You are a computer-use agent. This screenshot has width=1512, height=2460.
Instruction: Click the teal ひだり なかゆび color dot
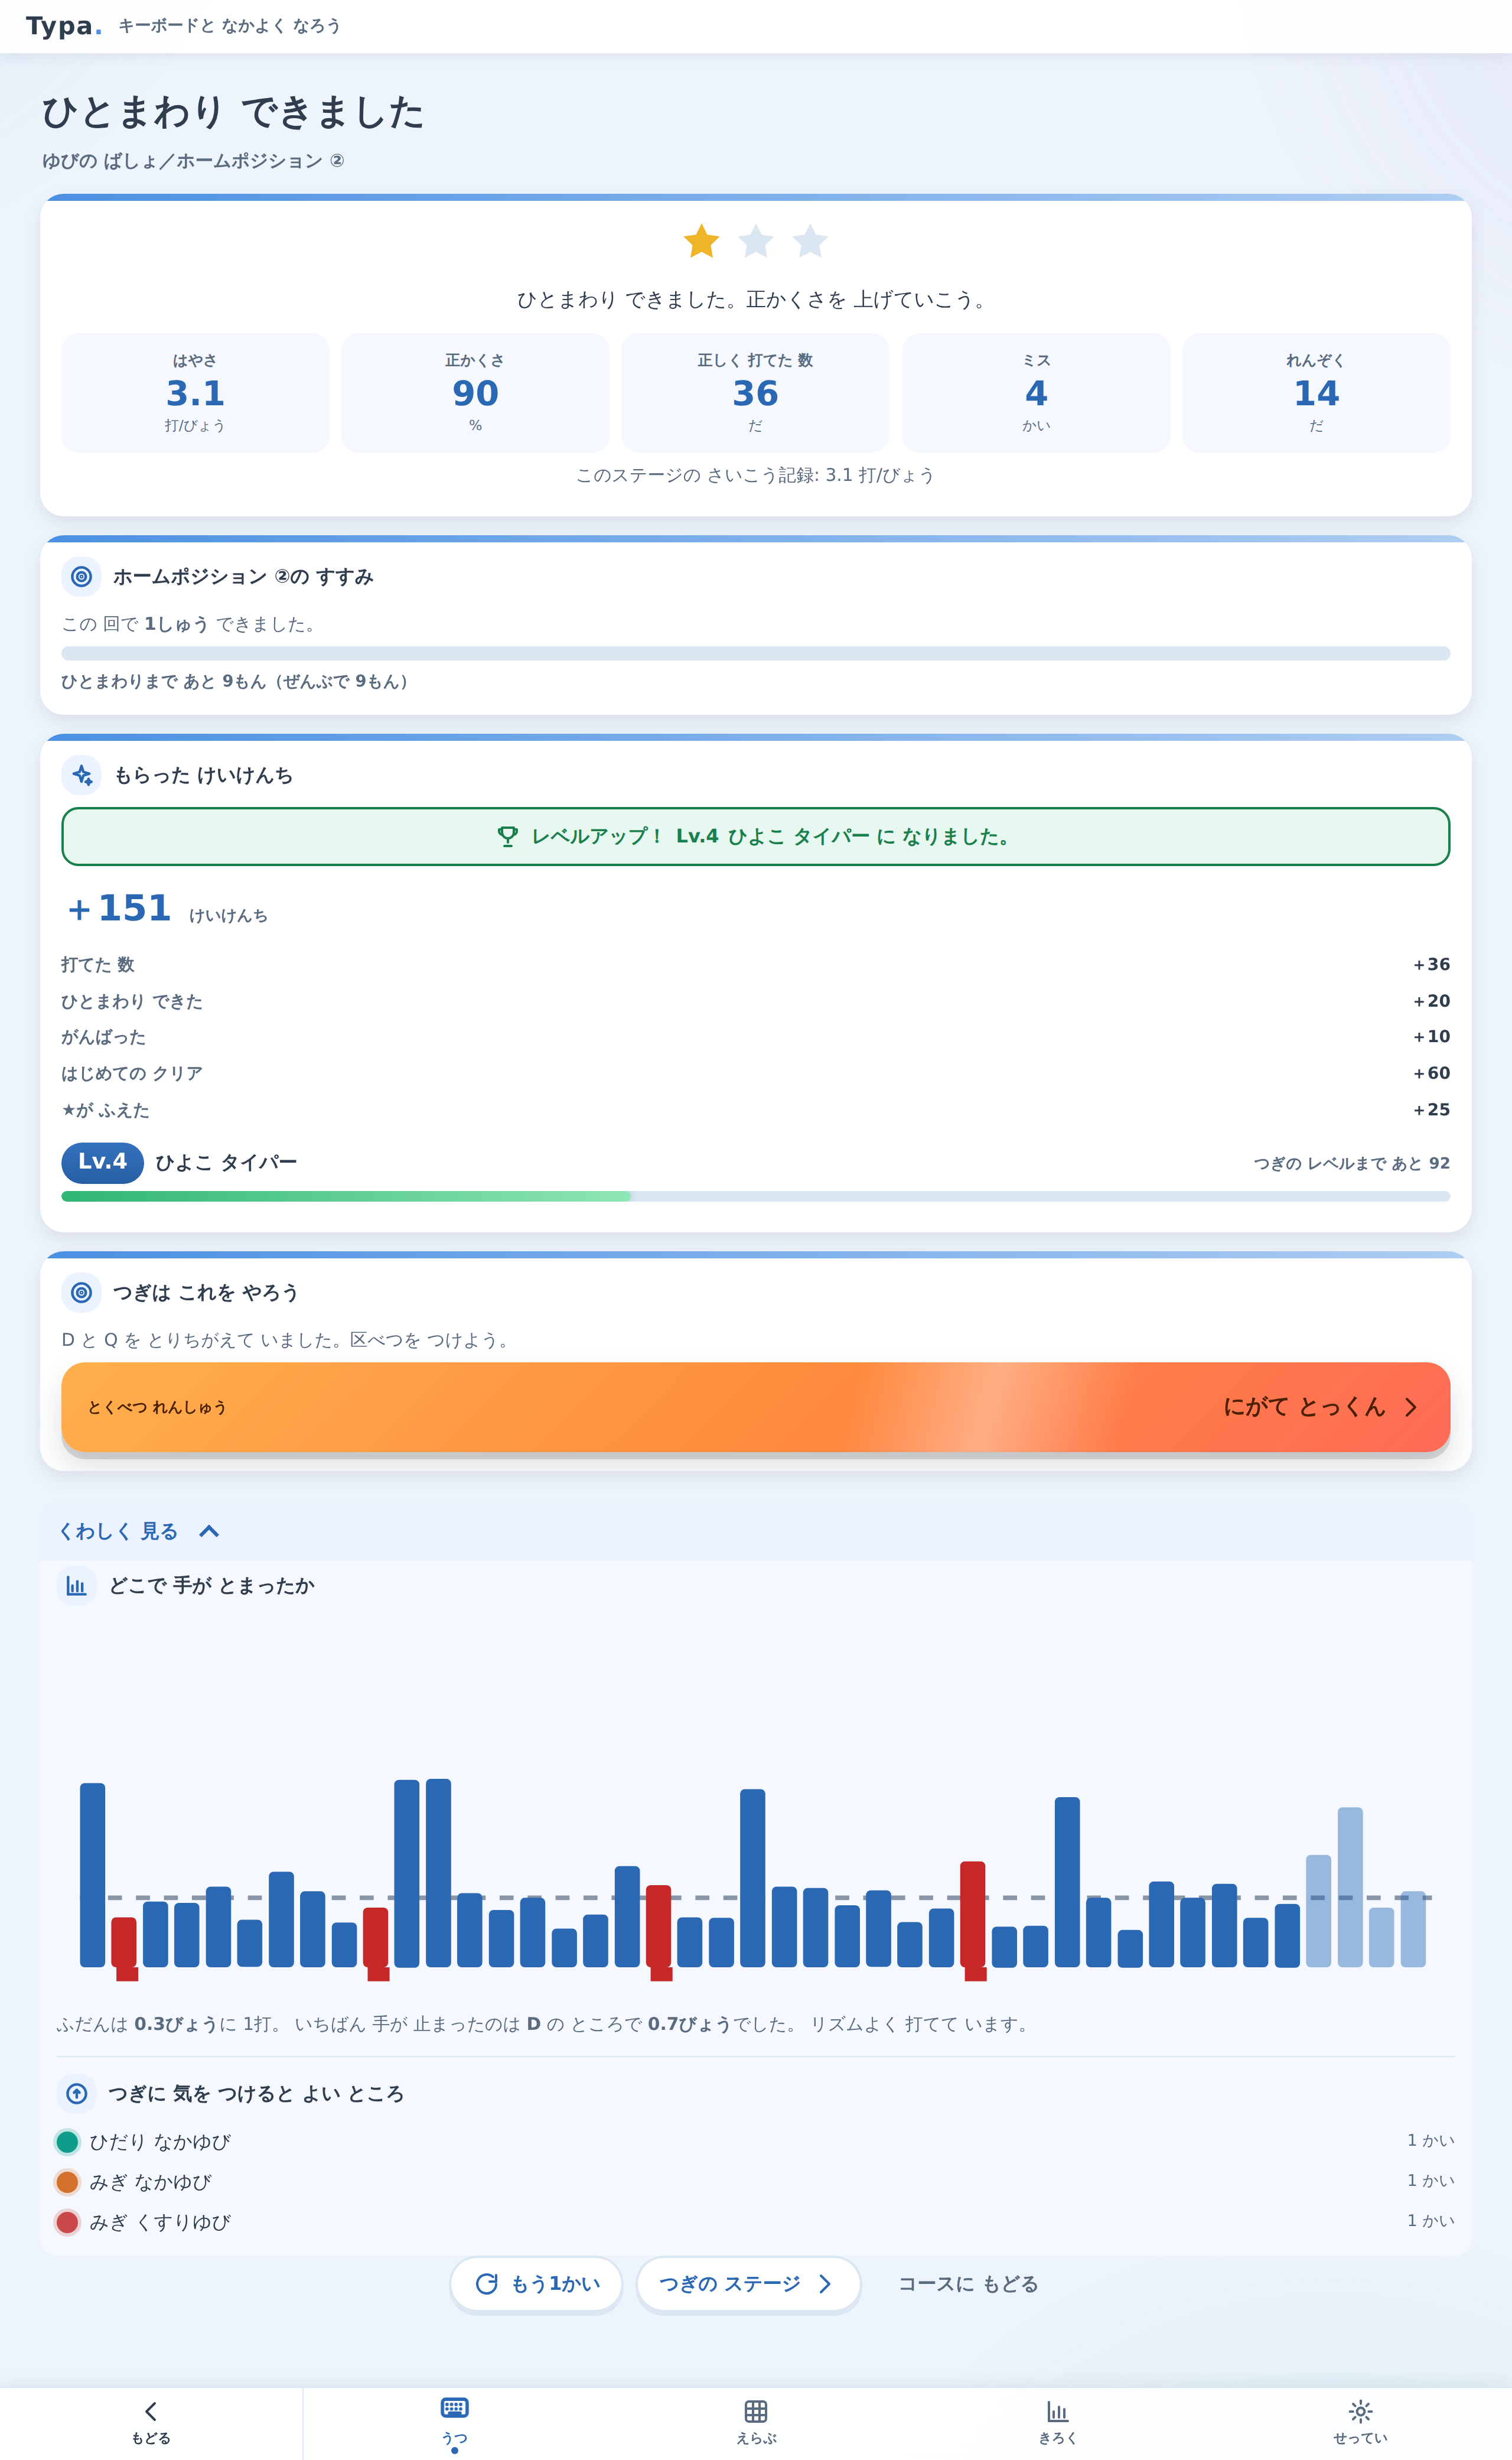click(67, 2142)
